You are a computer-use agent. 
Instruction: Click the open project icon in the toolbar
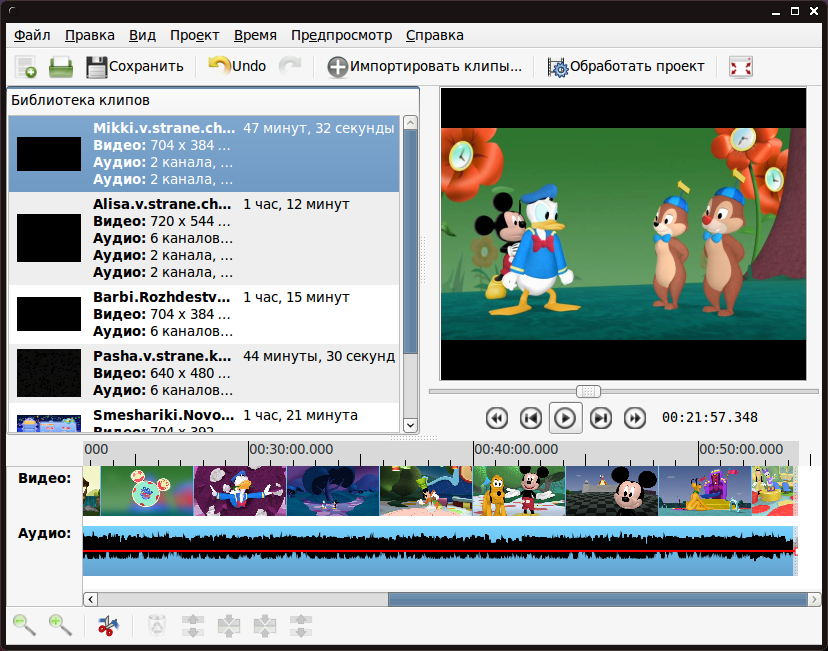[x=61, y=67]
